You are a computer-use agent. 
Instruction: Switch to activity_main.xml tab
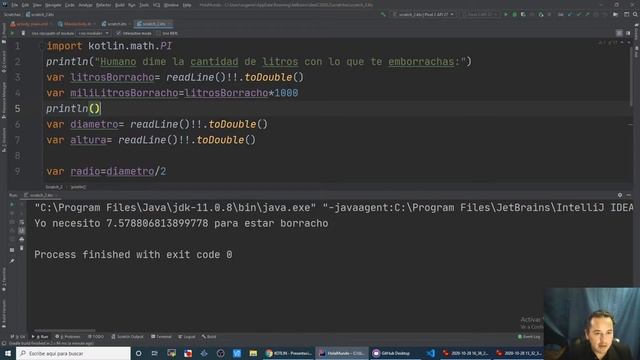pos(31,24)
